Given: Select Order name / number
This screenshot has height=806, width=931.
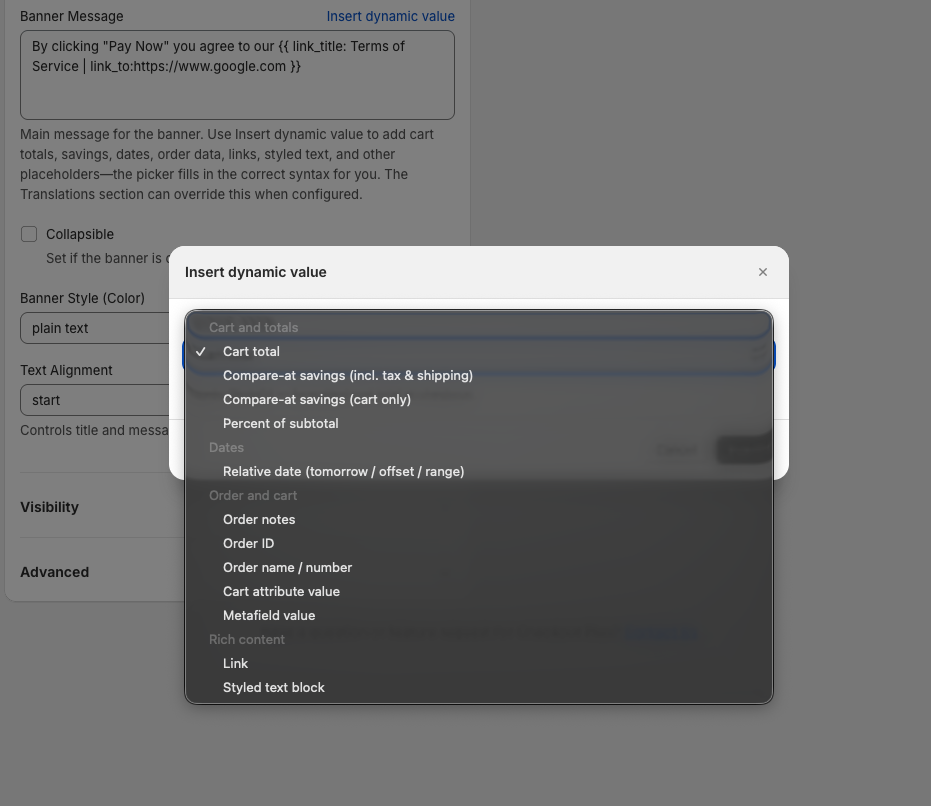Looking at the screenshot, I should (x=479, y=568).
